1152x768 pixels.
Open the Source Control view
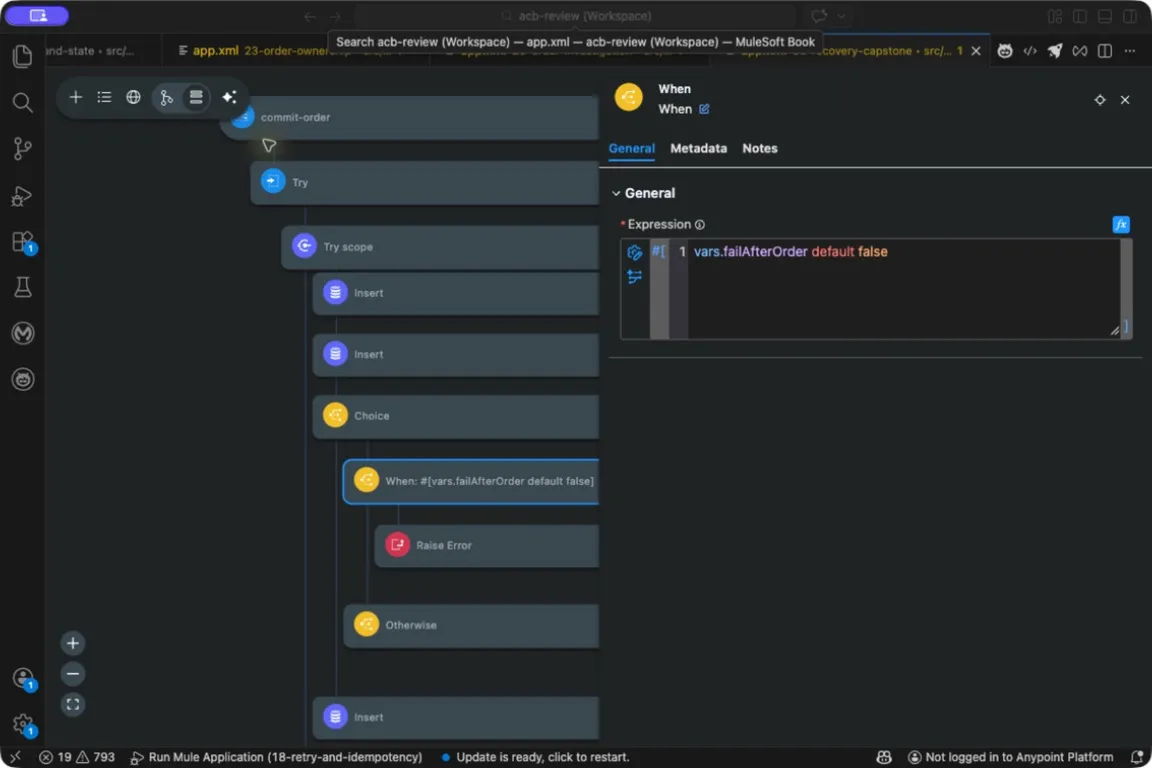coord(23,148)
